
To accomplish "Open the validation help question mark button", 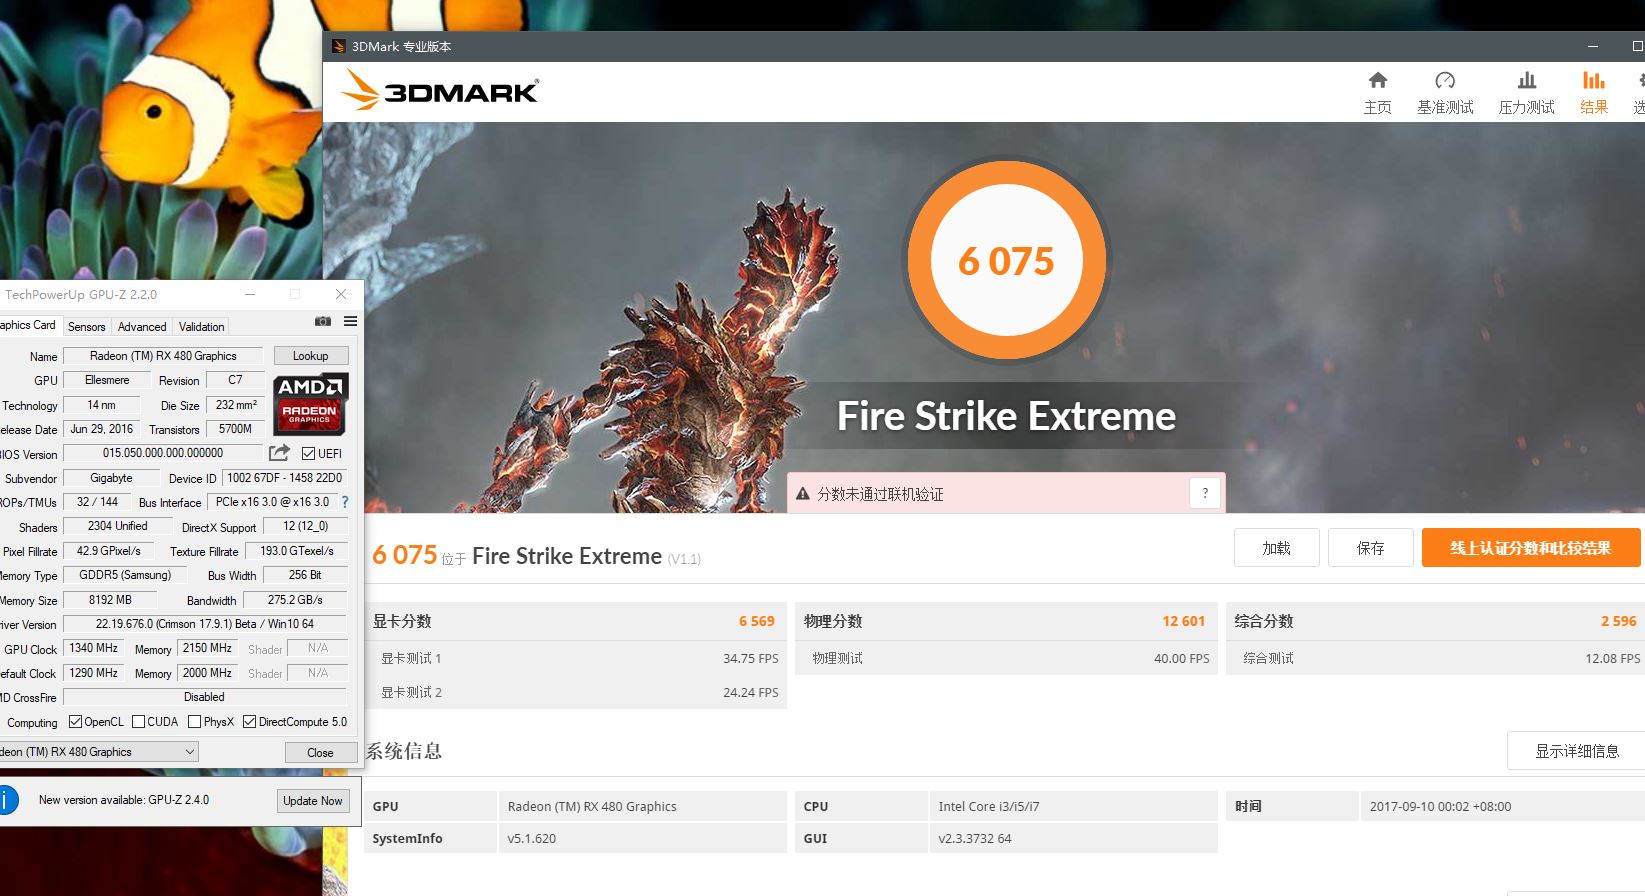I will click(1205, 493).
